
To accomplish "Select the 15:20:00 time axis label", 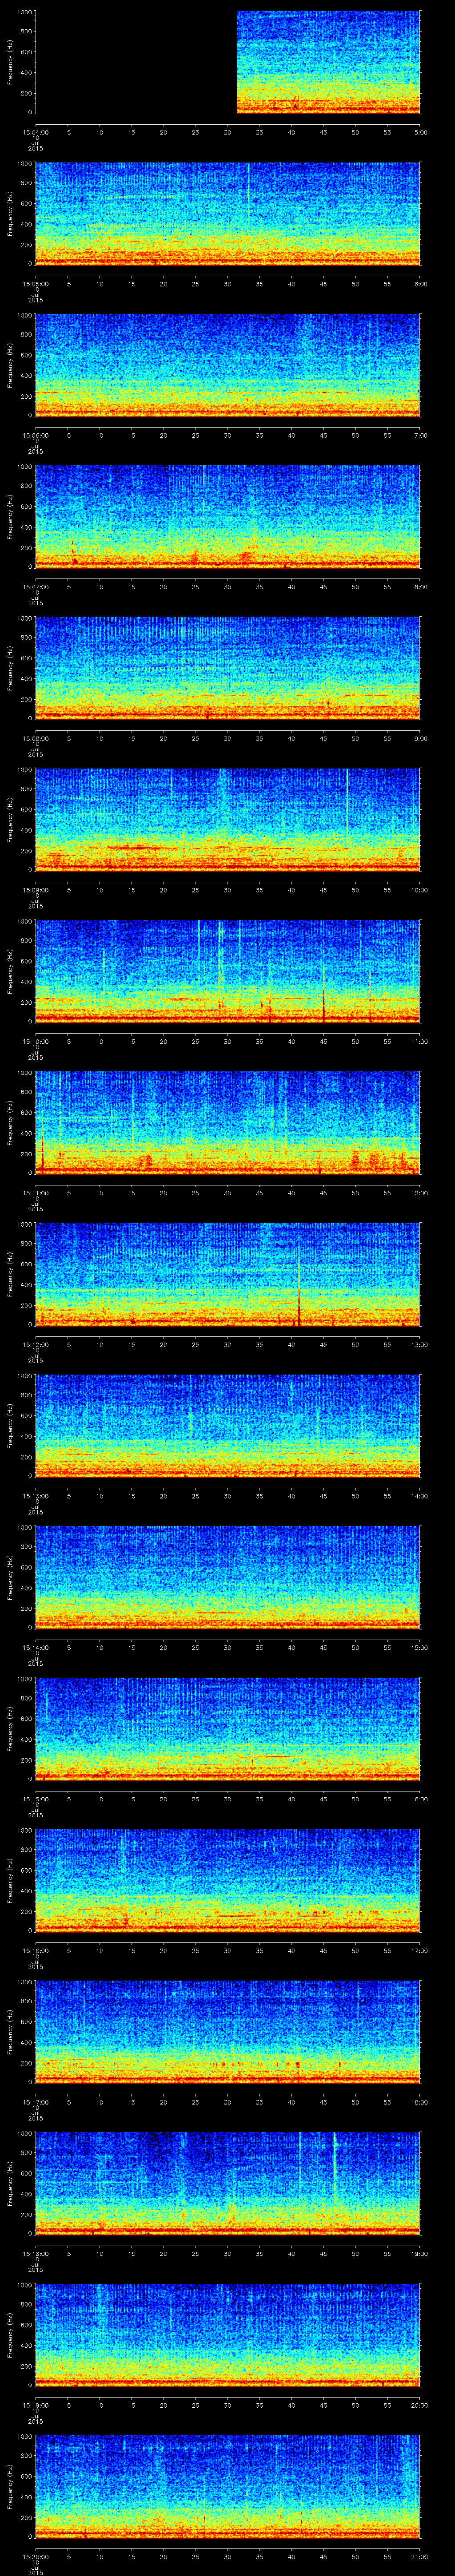I will pyautogui.click(x=35, y=2556).
